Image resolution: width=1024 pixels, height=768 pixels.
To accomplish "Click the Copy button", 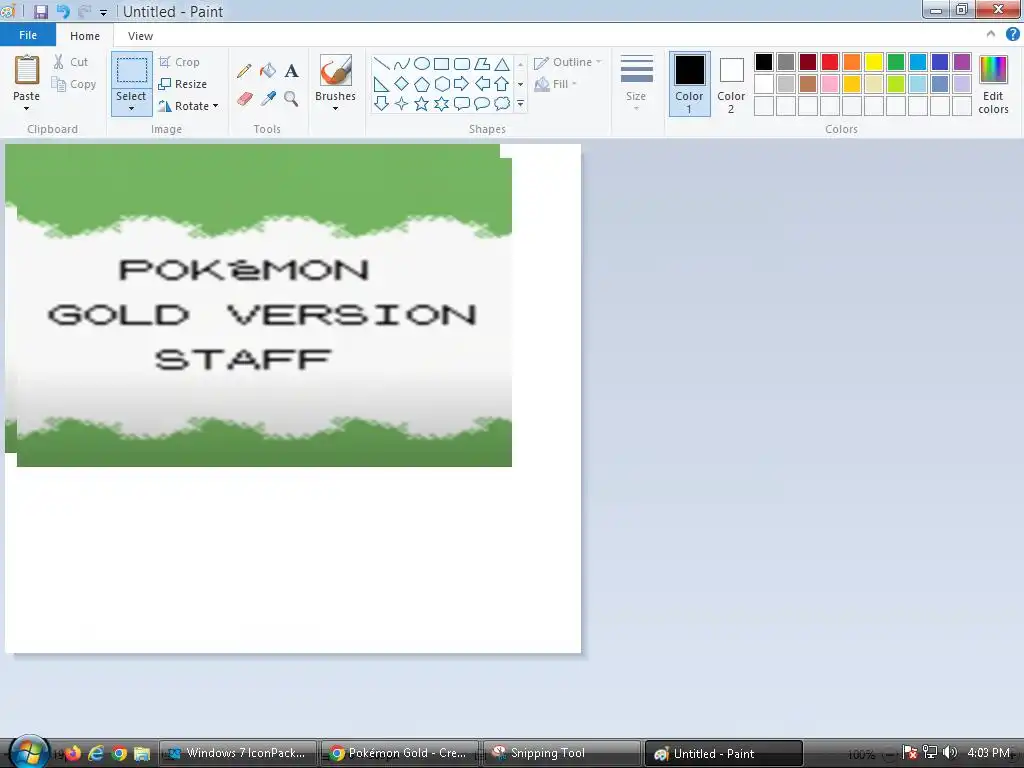I will pyautogui.click(x=74, y=84).
